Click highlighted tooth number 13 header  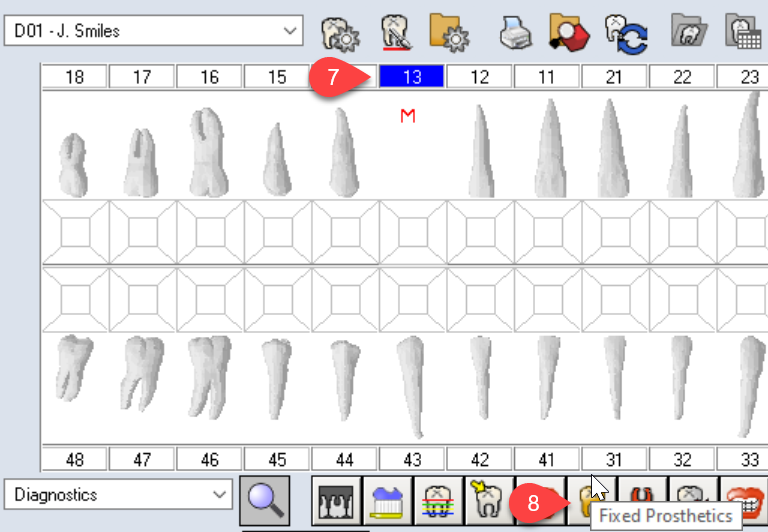point(412,77)
